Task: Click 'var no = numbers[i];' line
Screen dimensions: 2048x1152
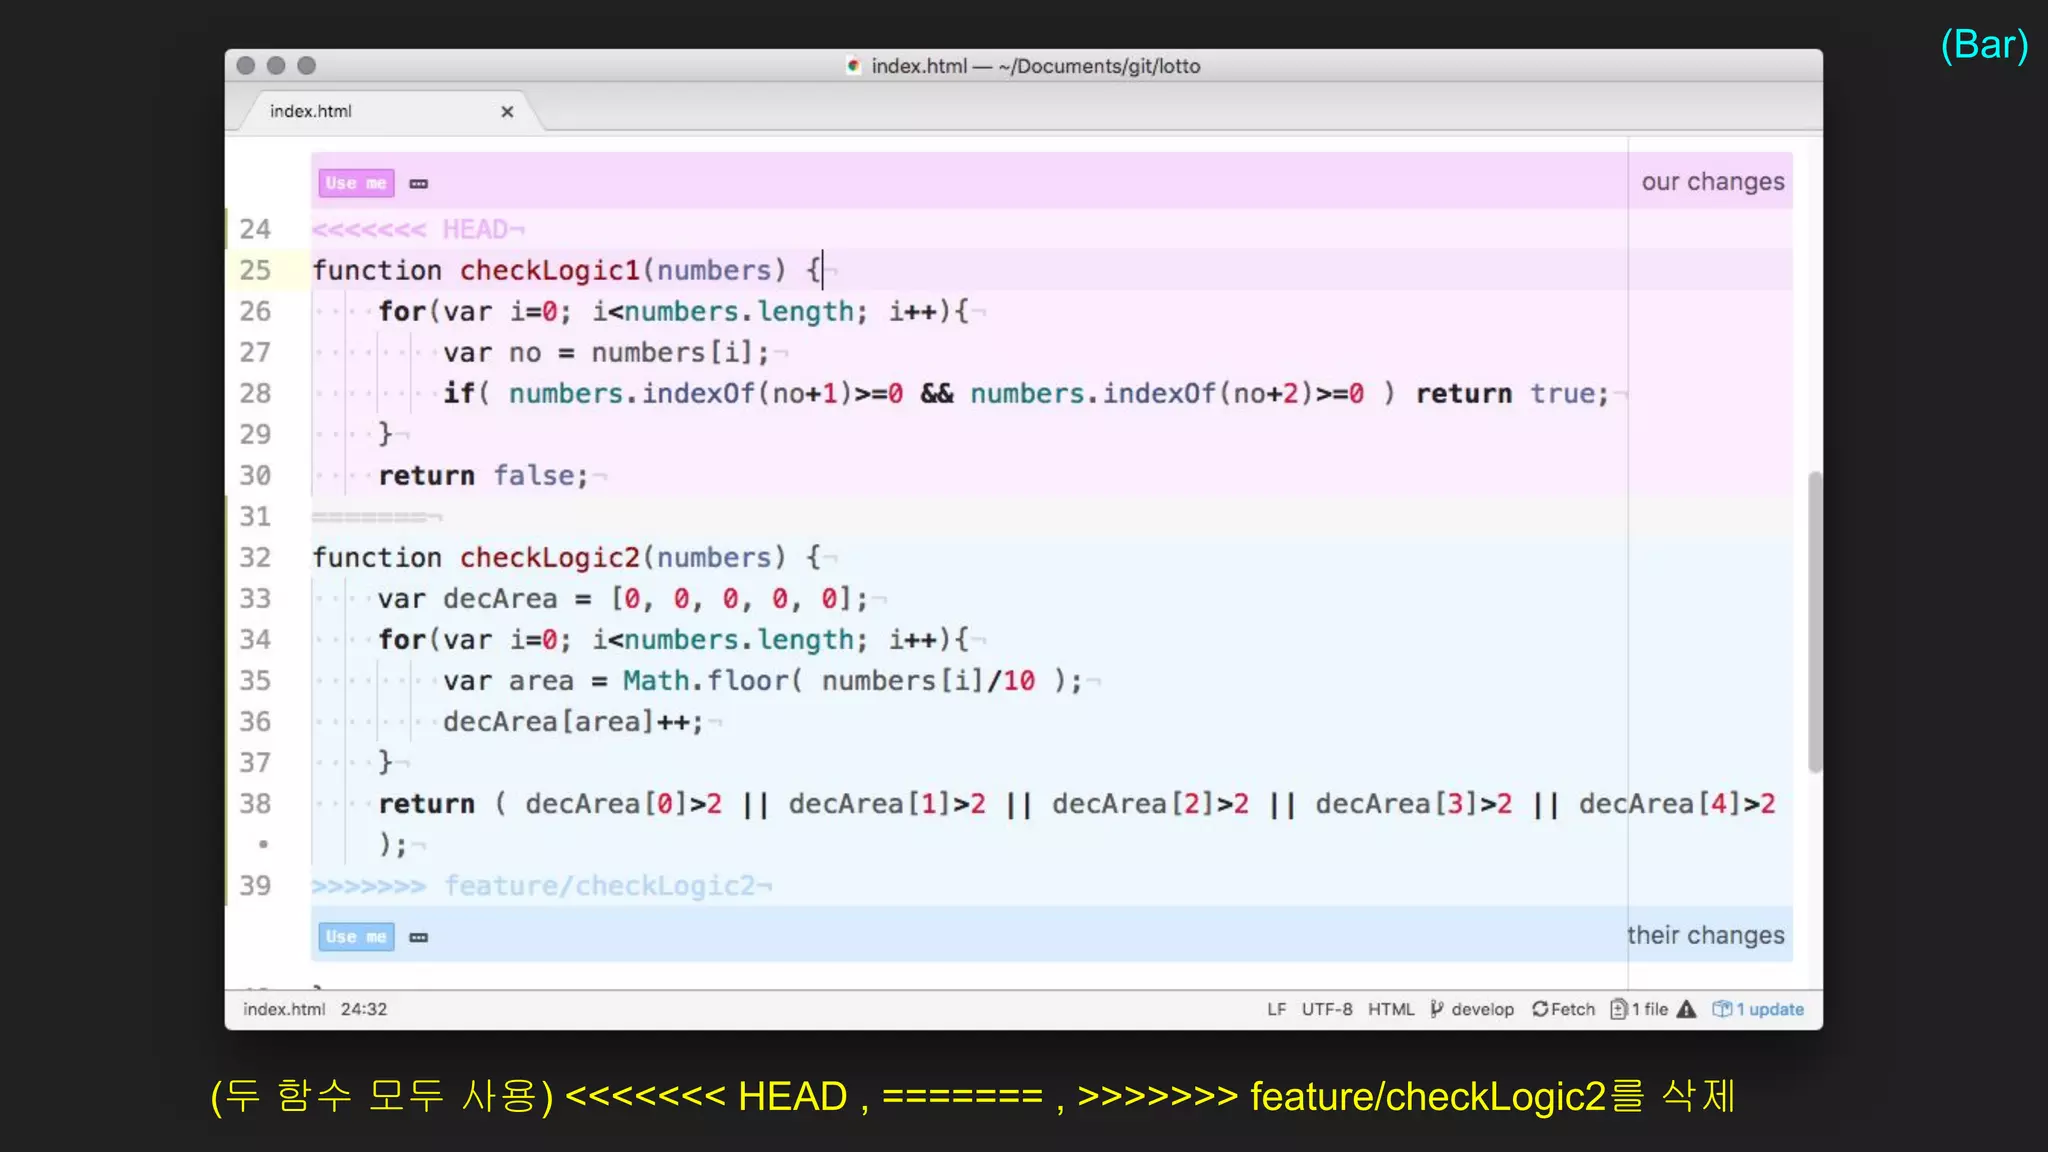Action: pos(606,352)
